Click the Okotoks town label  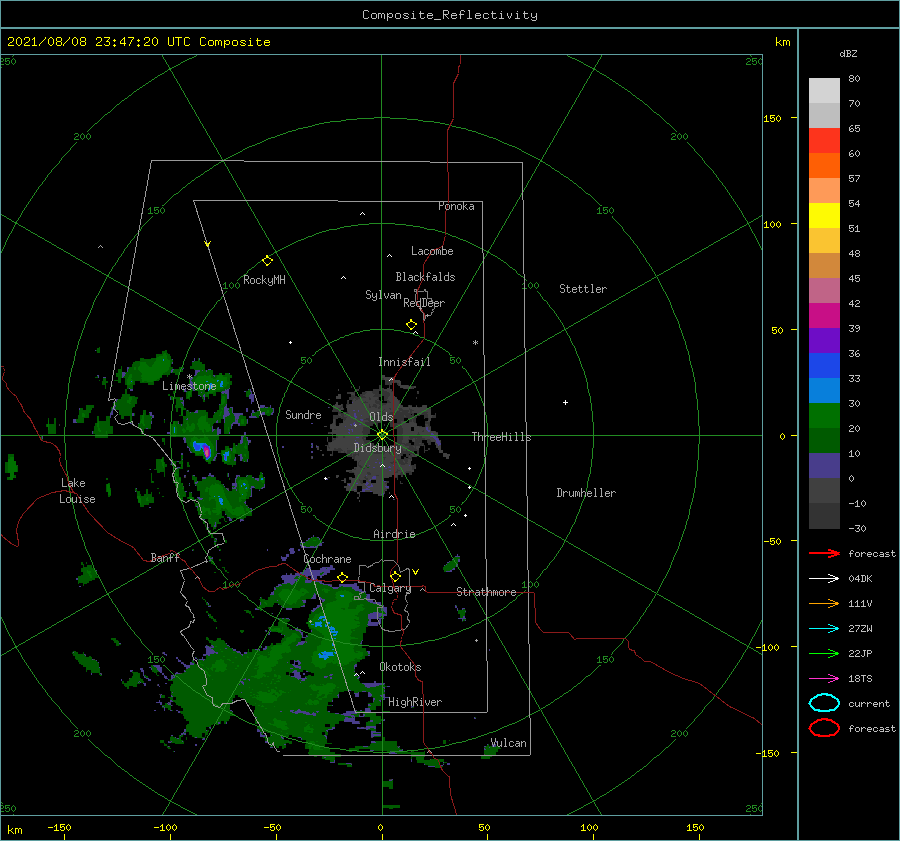point(400,667)
